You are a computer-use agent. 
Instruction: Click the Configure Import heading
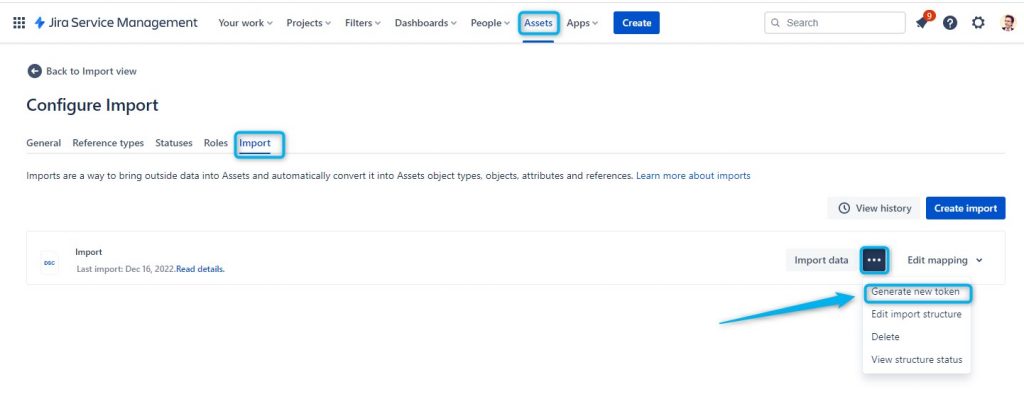click(x=92, y=105)
